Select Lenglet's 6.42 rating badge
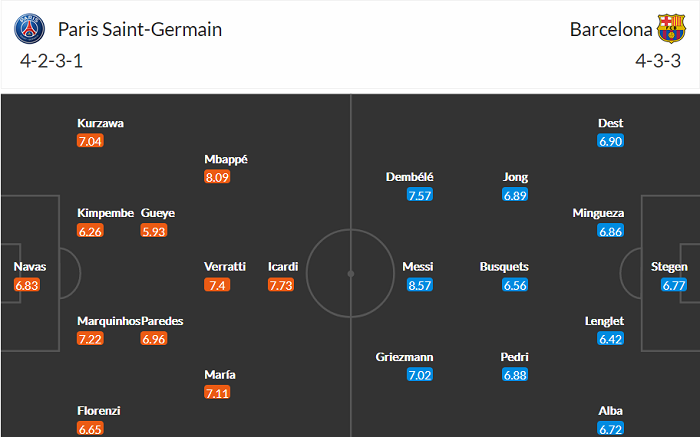 610,339
